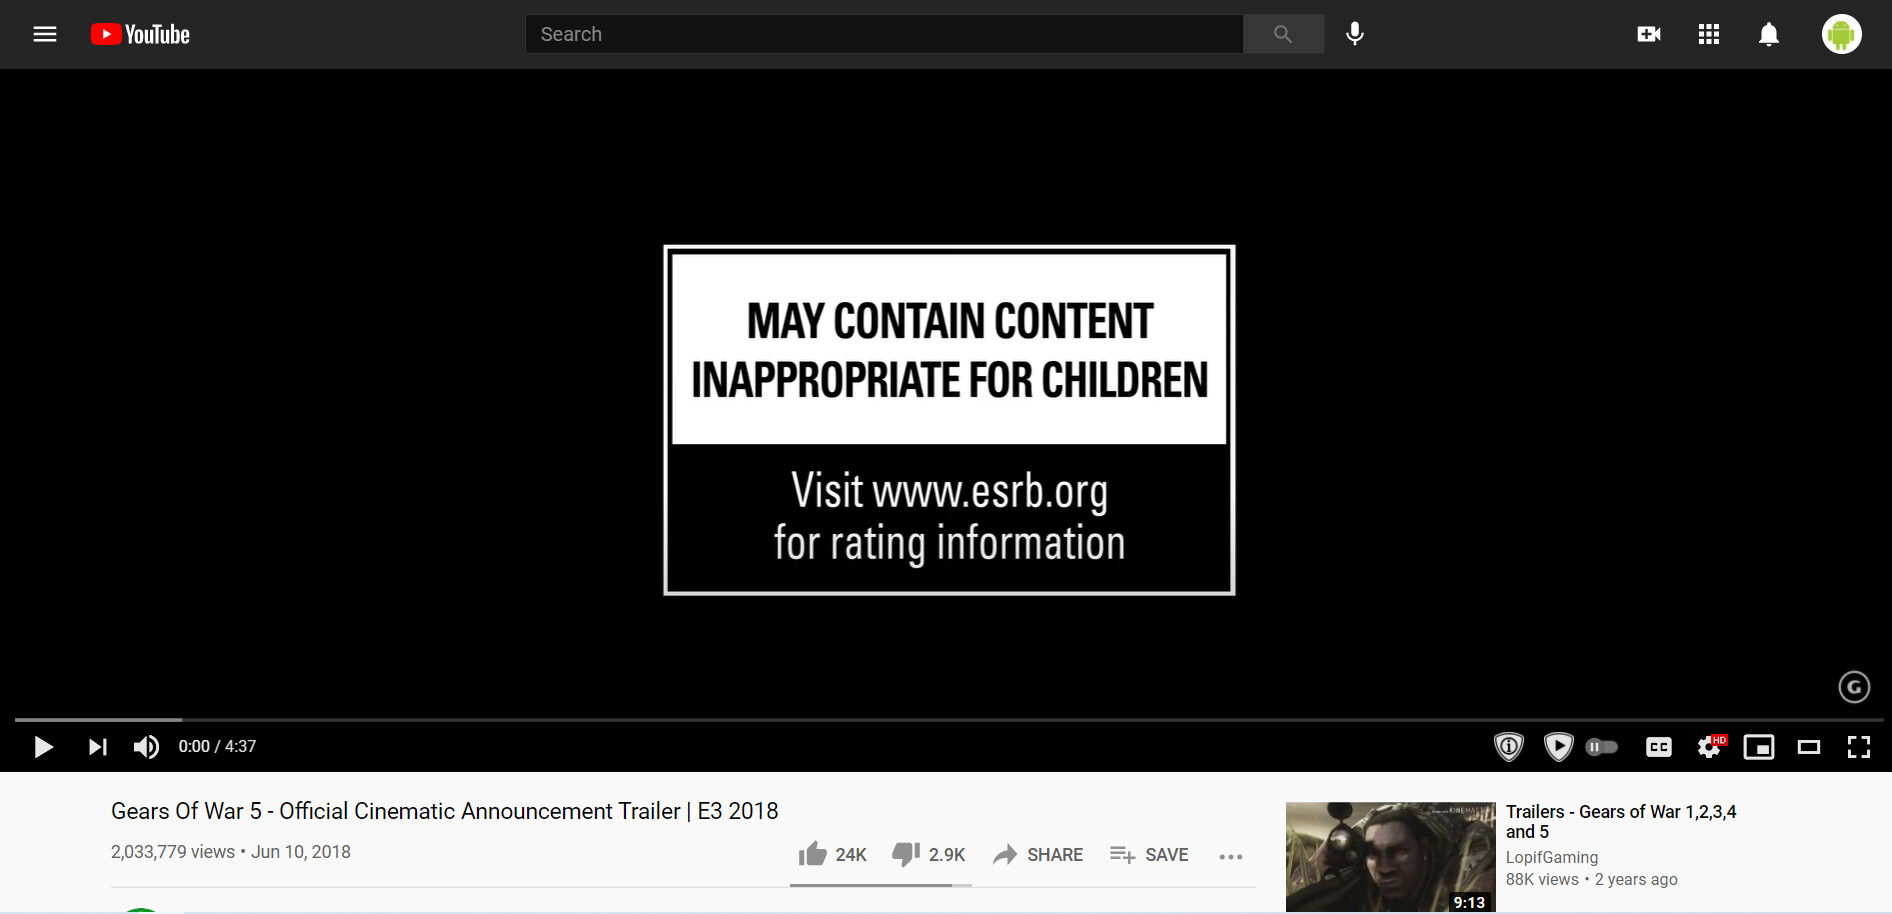The width and height of the screenshot is (1892, 914).
Task: Open the Create video camera icon
Action: [x=1649, y=34]
